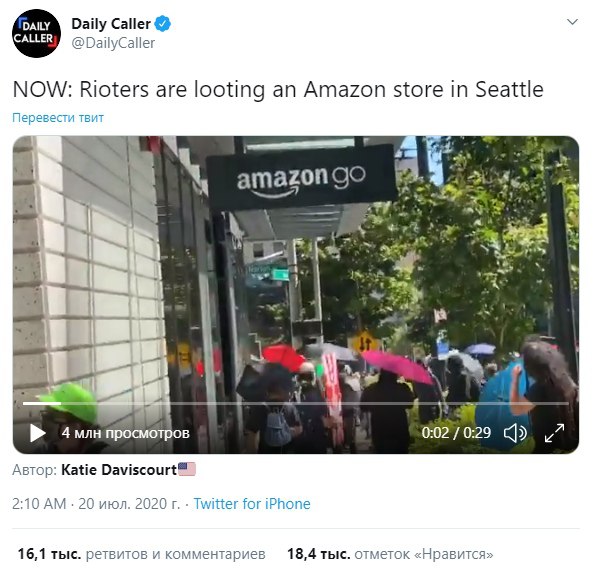Mute the video using the speaker icon

[x=515, y=433]
